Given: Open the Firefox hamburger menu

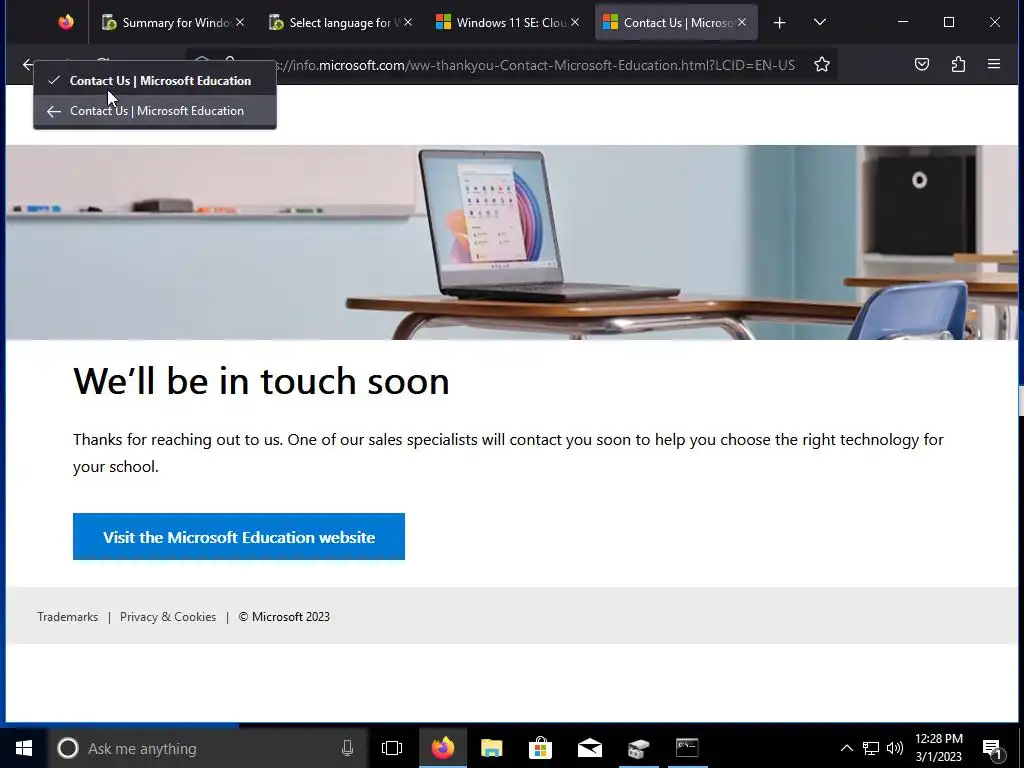Looking at the screenshot, I should [994, 64].
